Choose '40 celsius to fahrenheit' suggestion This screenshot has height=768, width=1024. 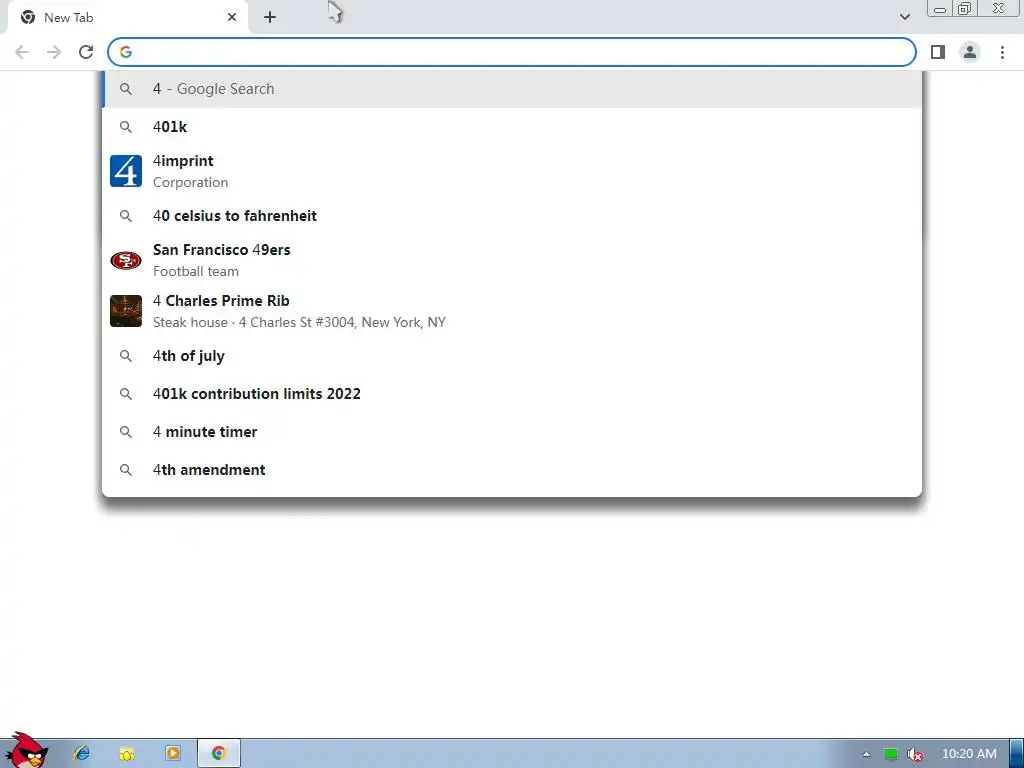pyautogui.click(x=512, y=216)
